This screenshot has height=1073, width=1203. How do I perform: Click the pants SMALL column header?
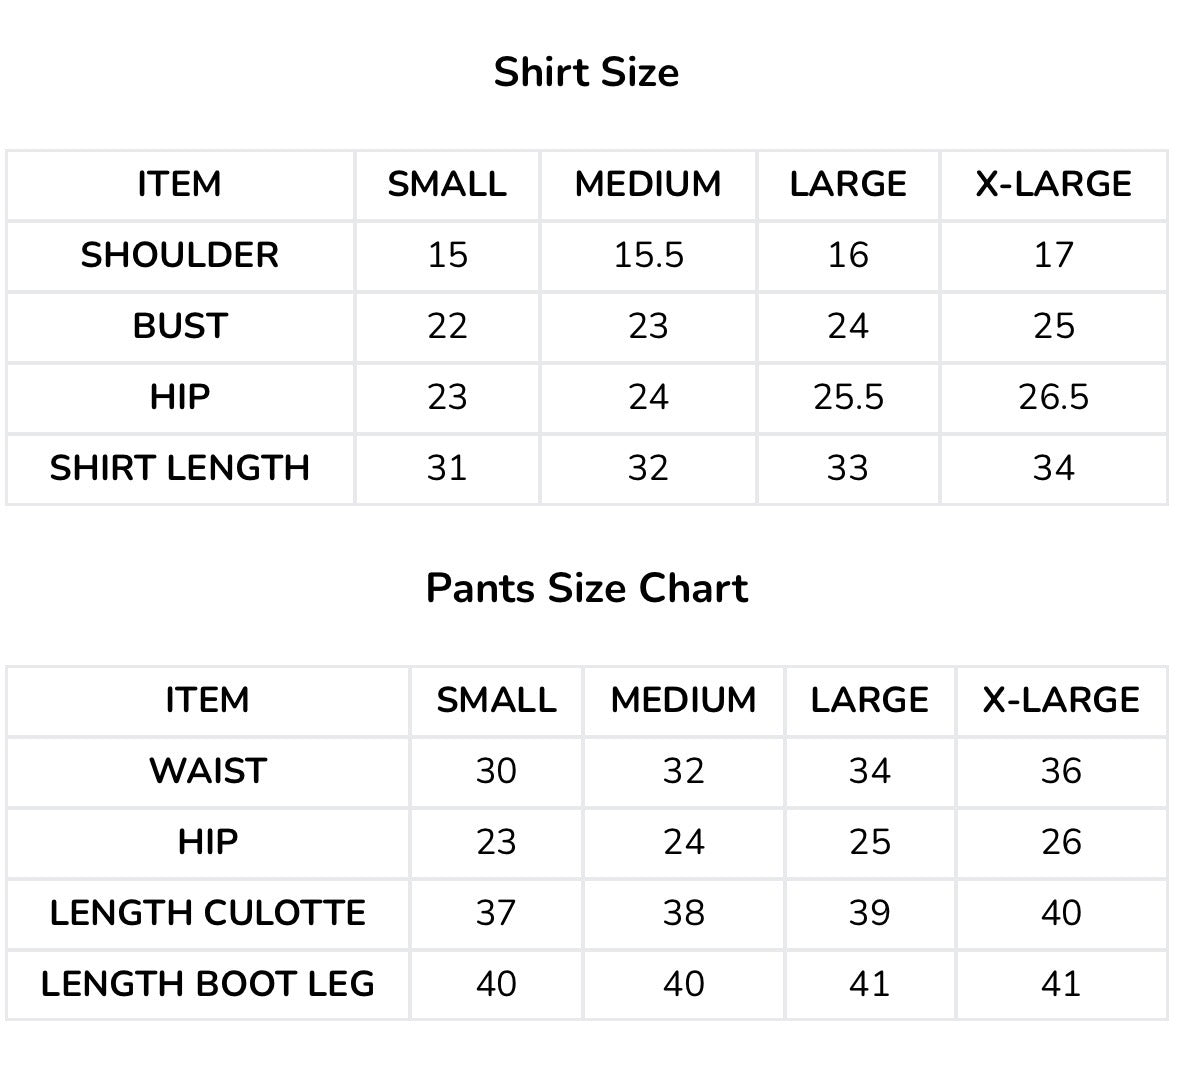pos(496,700)
